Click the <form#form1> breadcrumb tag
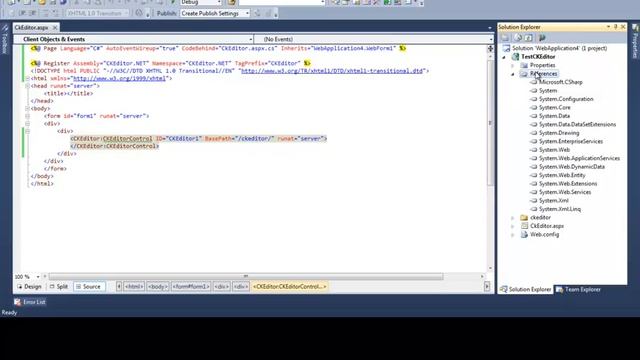This screenshot has width=640, height=360. [191, 287]
